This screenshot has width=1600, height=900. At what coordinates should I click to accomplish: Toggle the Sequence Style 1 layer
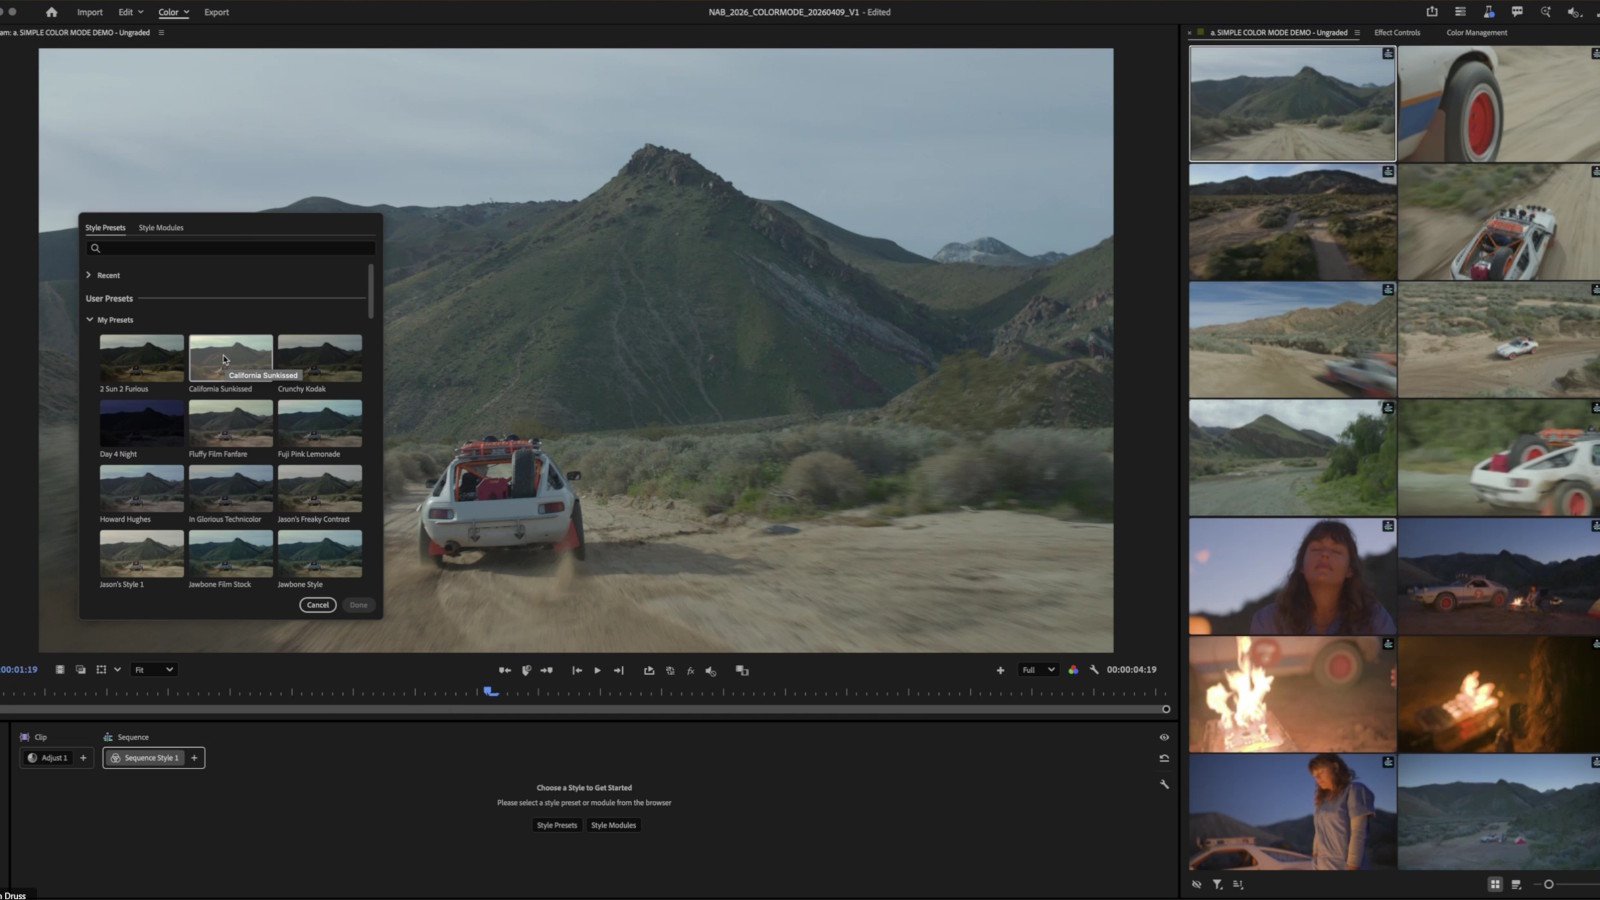tap(148, 758)
